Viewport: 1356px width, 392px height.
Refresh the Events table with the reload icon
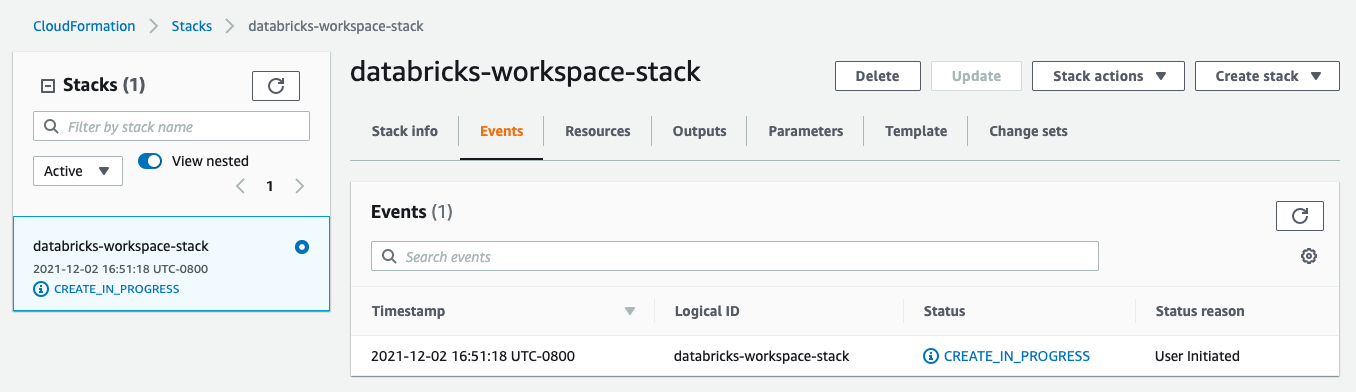point(1300,216)
